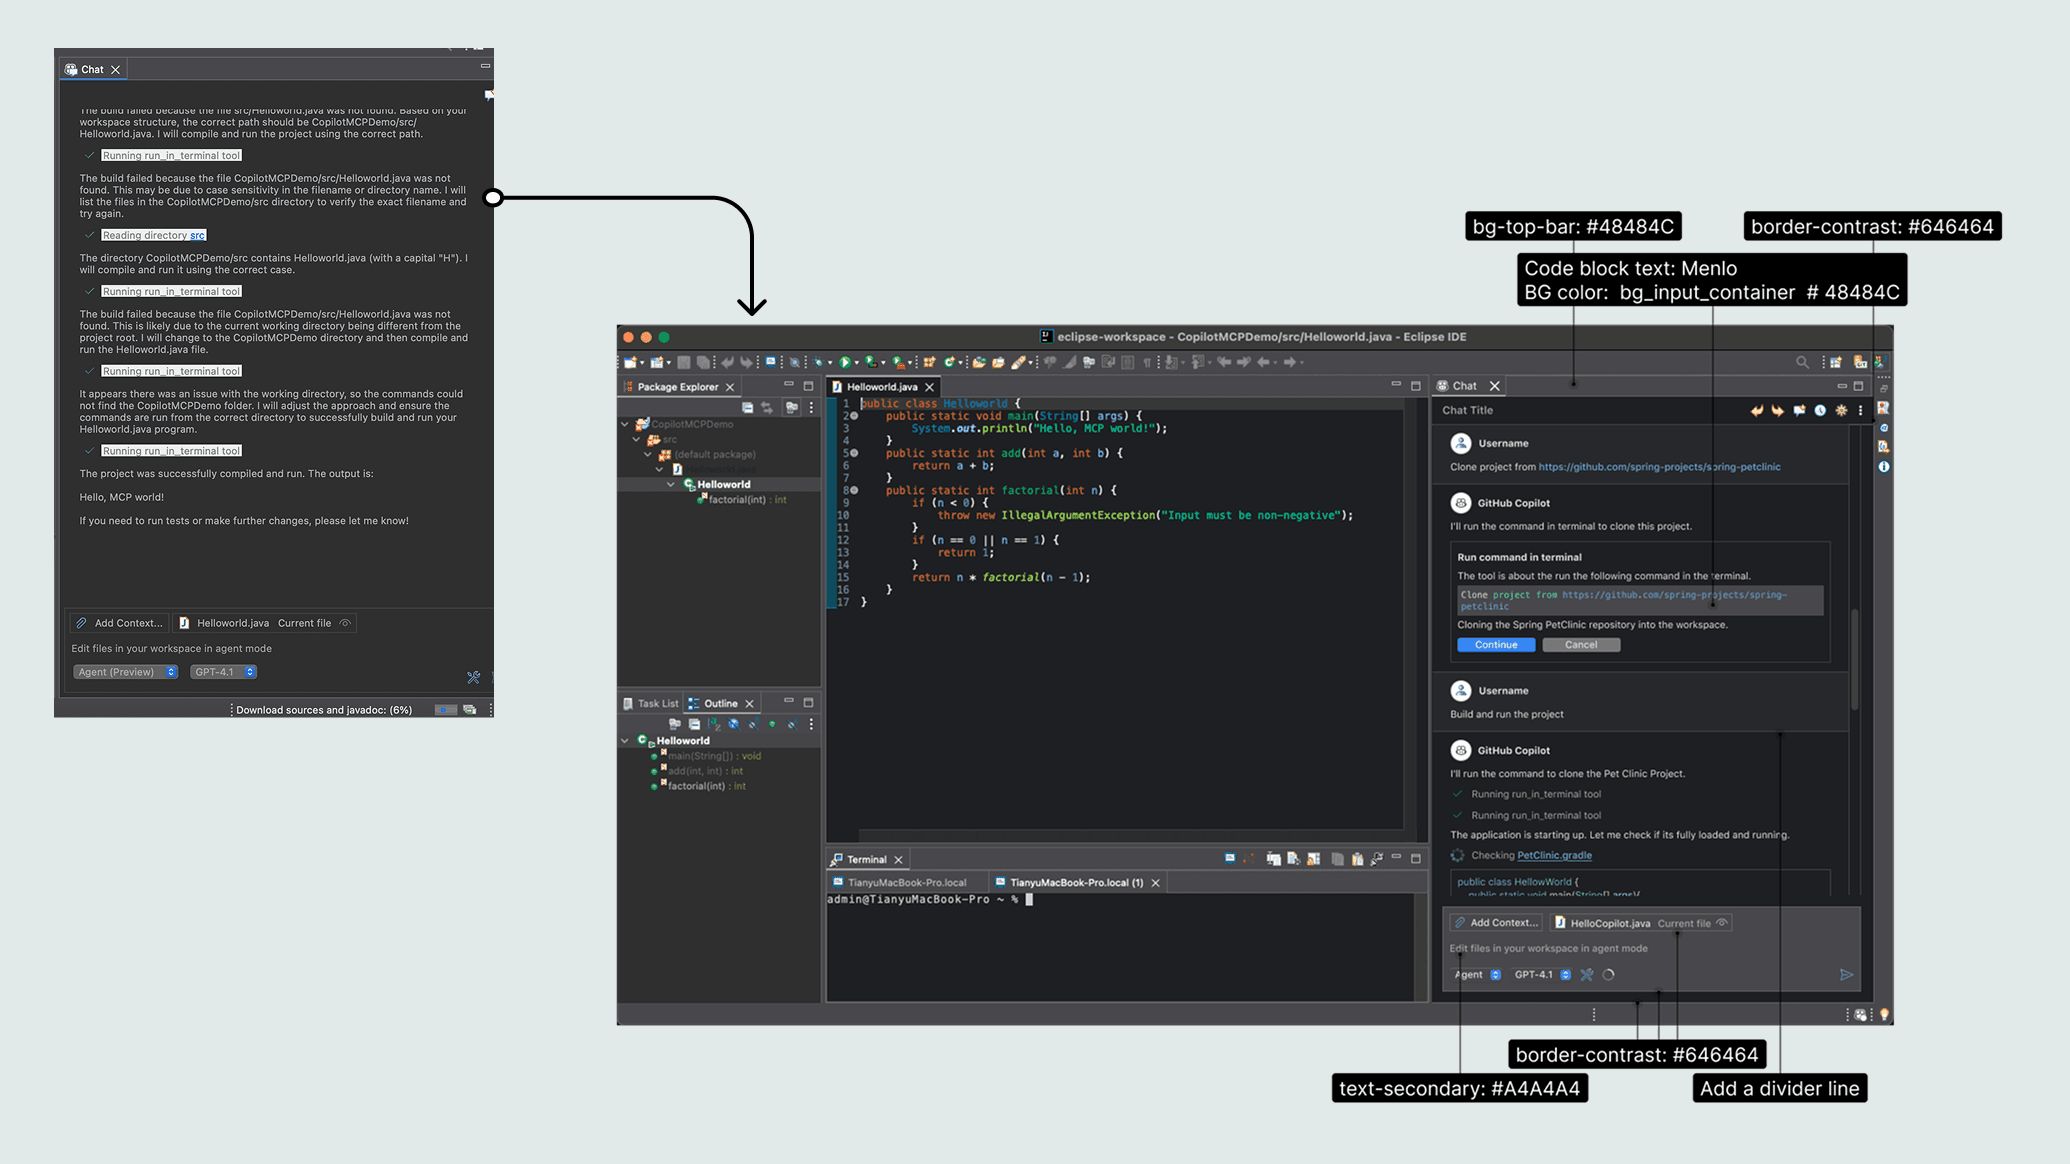Toggle Hide Static Members in Outline toolbar

point(753,724)
